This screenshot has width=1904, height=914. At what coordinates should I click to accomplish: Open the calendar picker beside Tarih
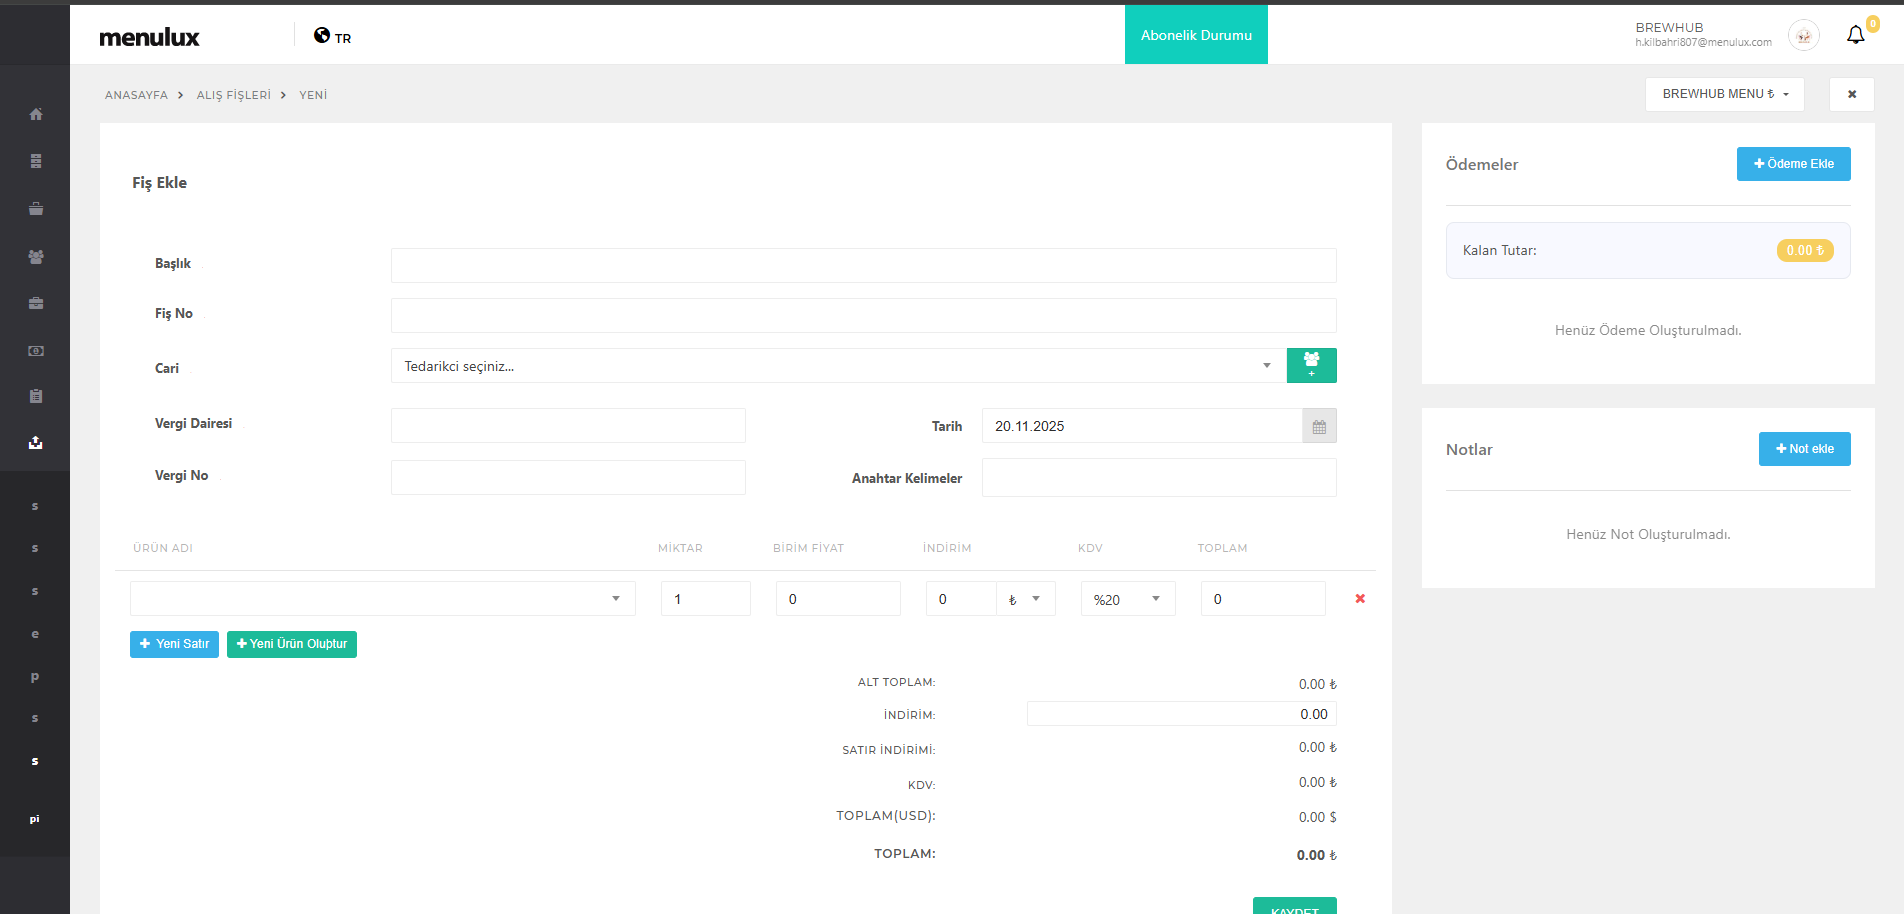point(1319,426)
